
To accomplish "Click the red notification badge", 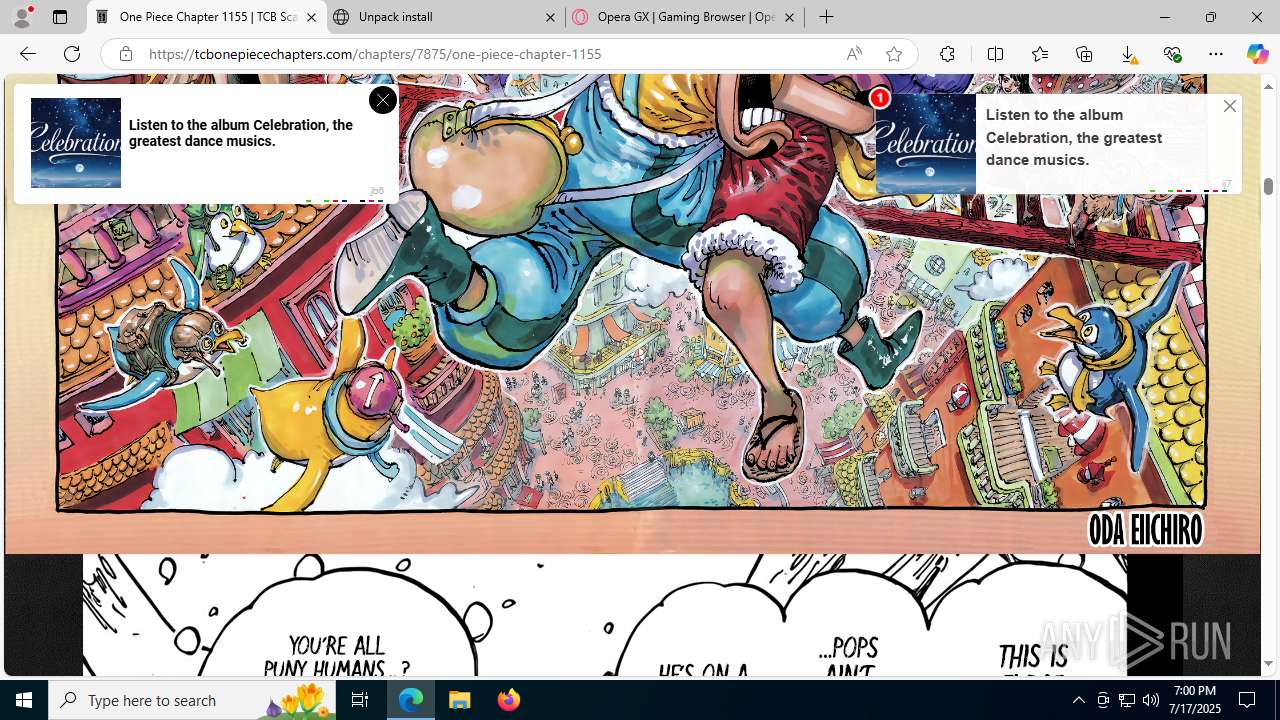I will (x=879, y=98).
